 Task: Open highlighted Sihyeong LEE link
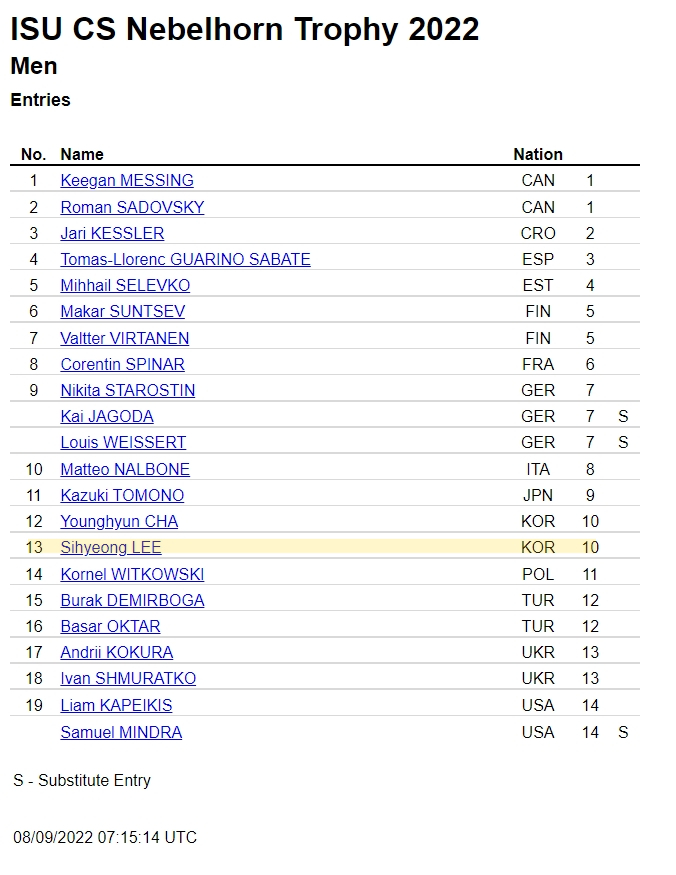(x=110, y=547)
